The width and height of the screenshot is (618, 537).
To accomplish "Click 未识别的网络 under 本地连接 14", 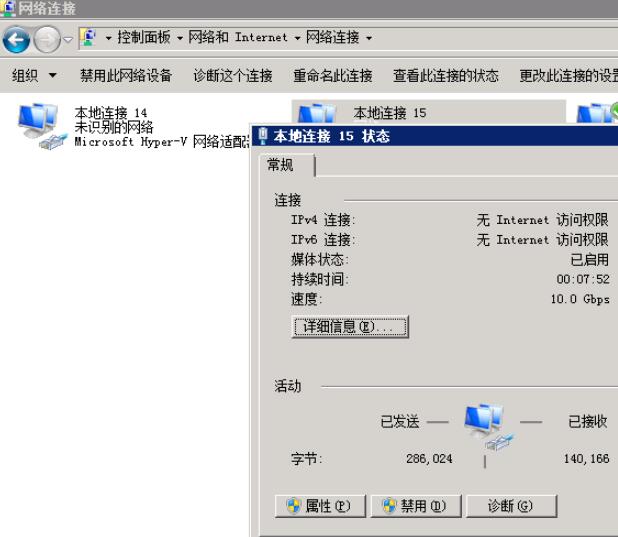I will (114, 127).
